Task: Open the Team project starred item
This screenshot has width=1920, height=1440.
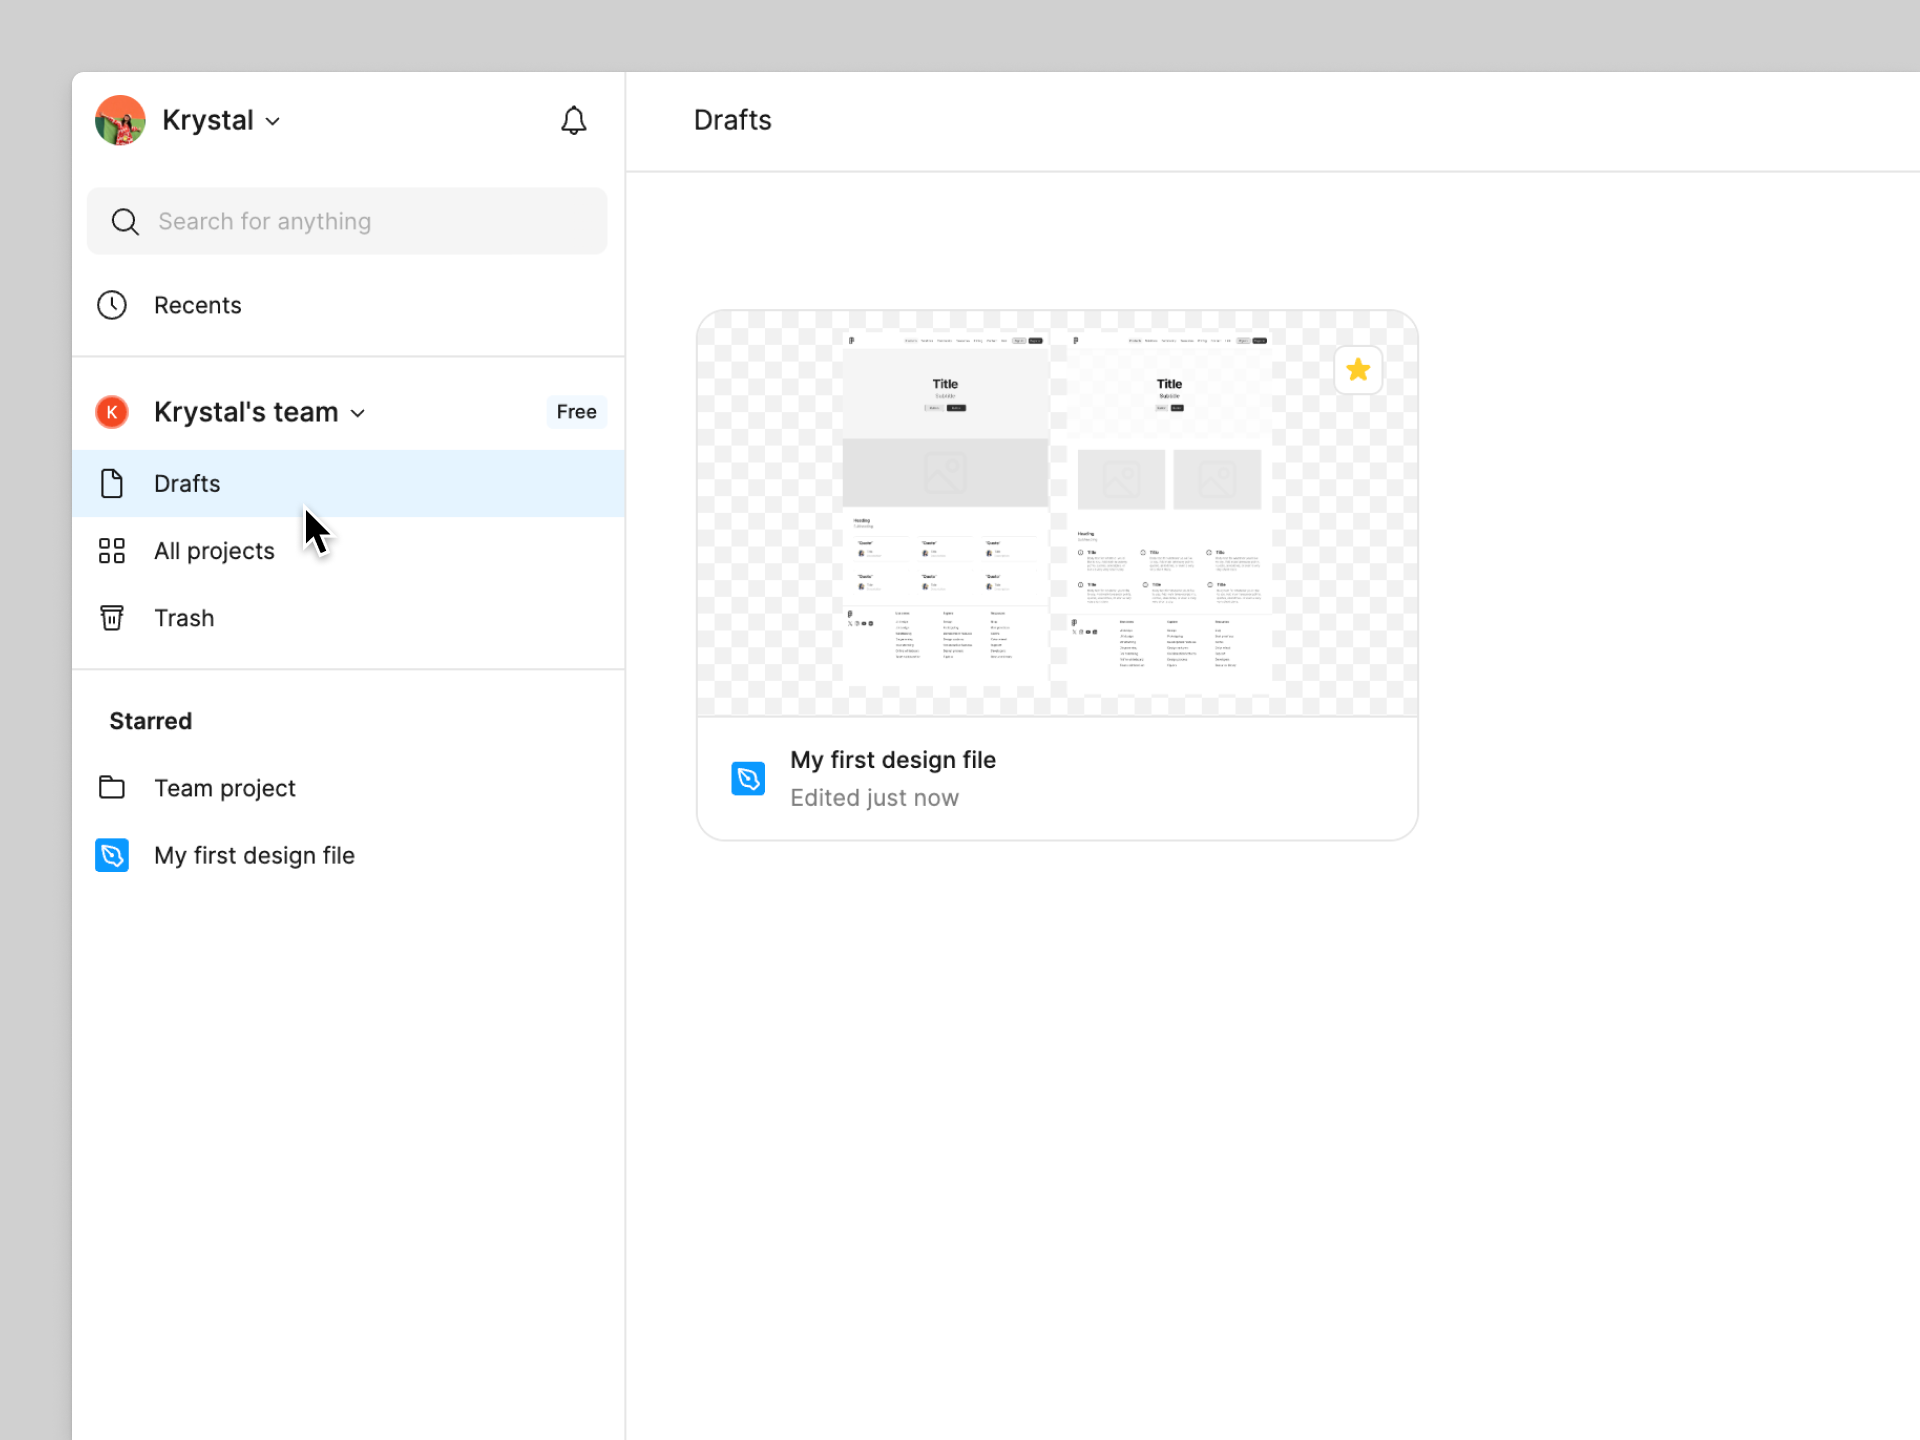Action: [225, 788]
